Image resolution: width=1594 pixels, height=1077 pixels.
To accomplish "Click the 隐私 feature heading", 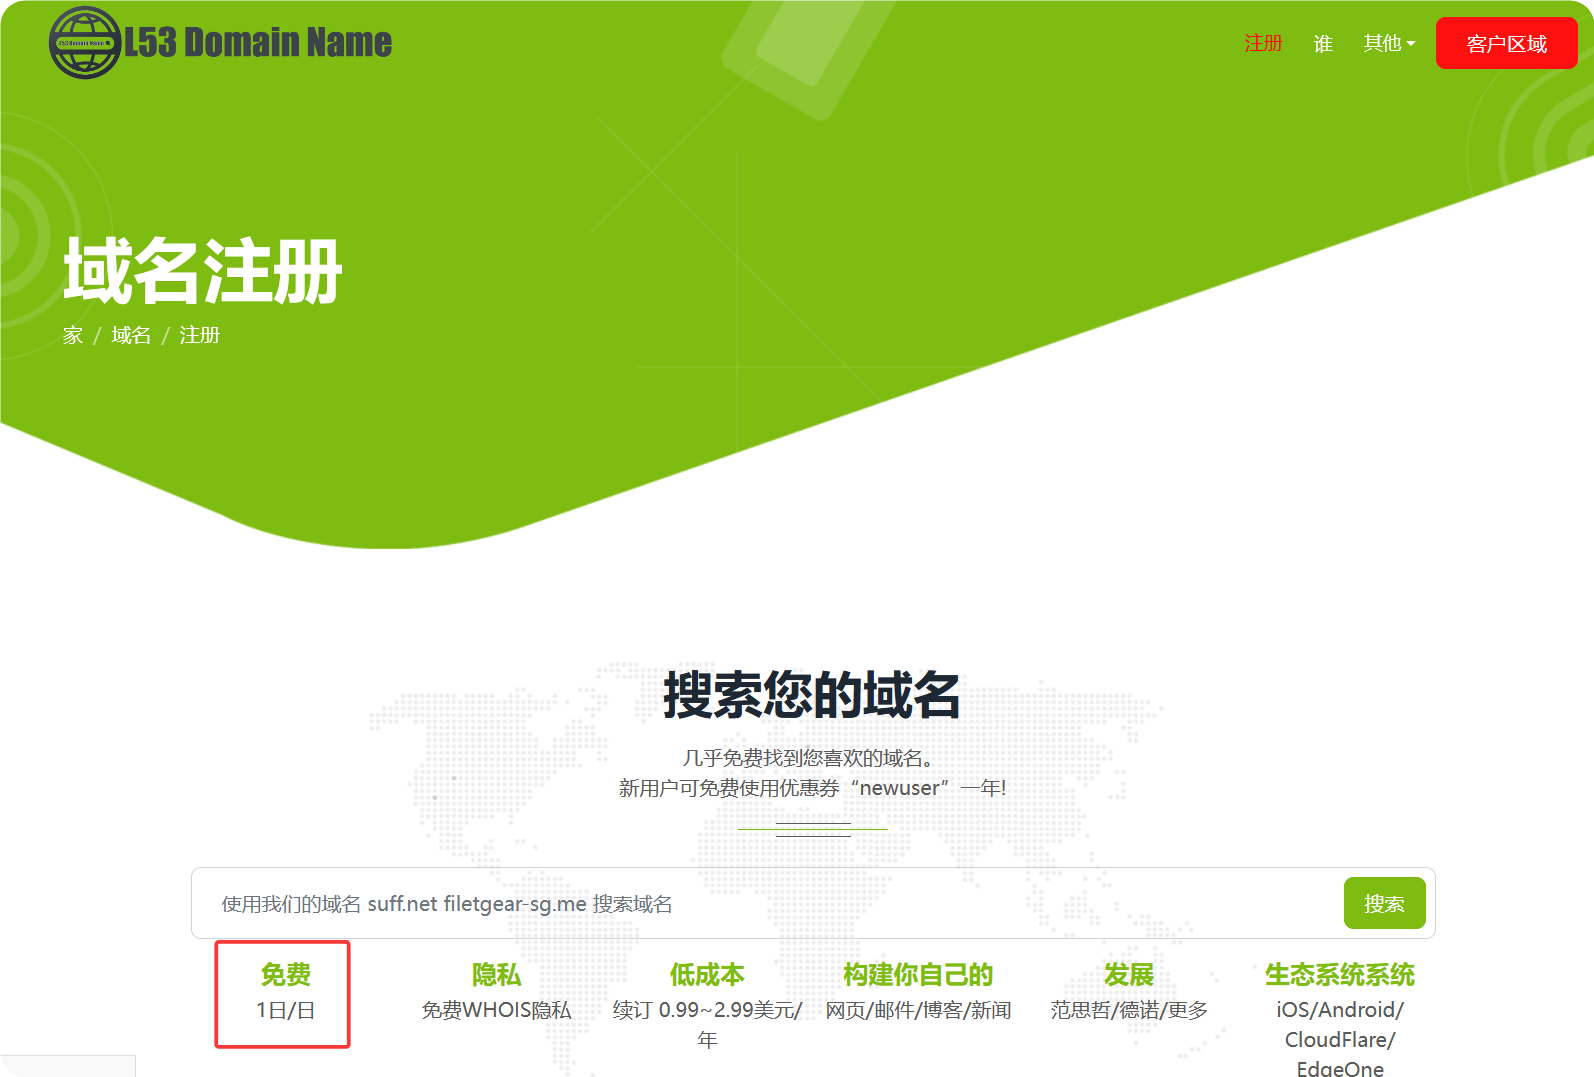I will pyautogui.click(x=496, y=974).
